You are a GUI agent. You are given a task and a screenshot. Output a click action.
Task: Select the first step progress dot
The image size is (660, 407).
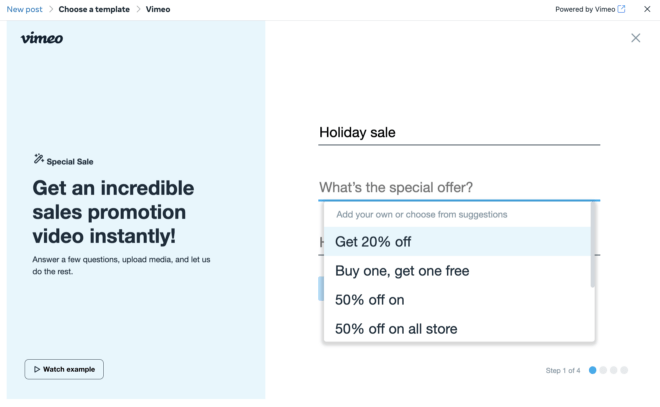coord(593,370)
